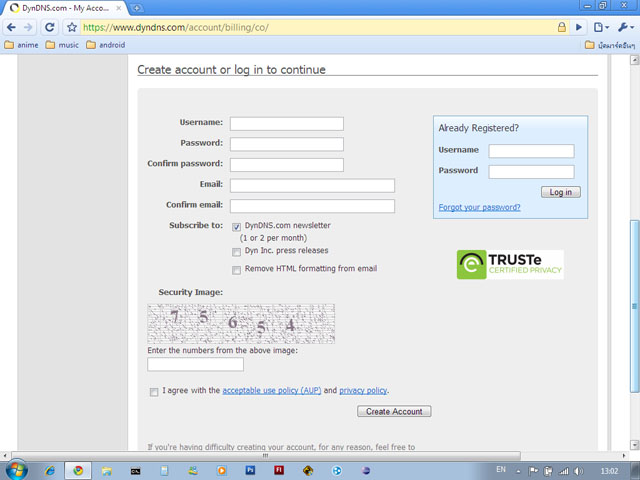Open the Windows Live Messenger taskbar icon
The height and width of the screenshot is (480, 640).
(x=193, y=471)
